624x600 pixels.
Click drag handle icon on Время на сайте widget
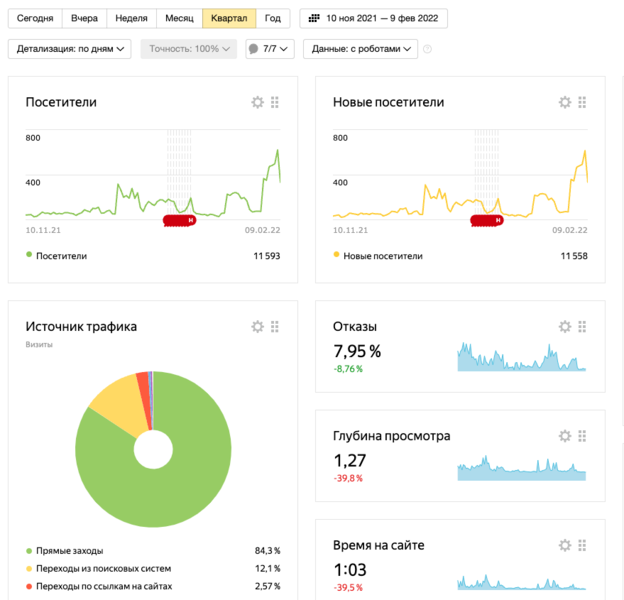click(x=582, y=545)
